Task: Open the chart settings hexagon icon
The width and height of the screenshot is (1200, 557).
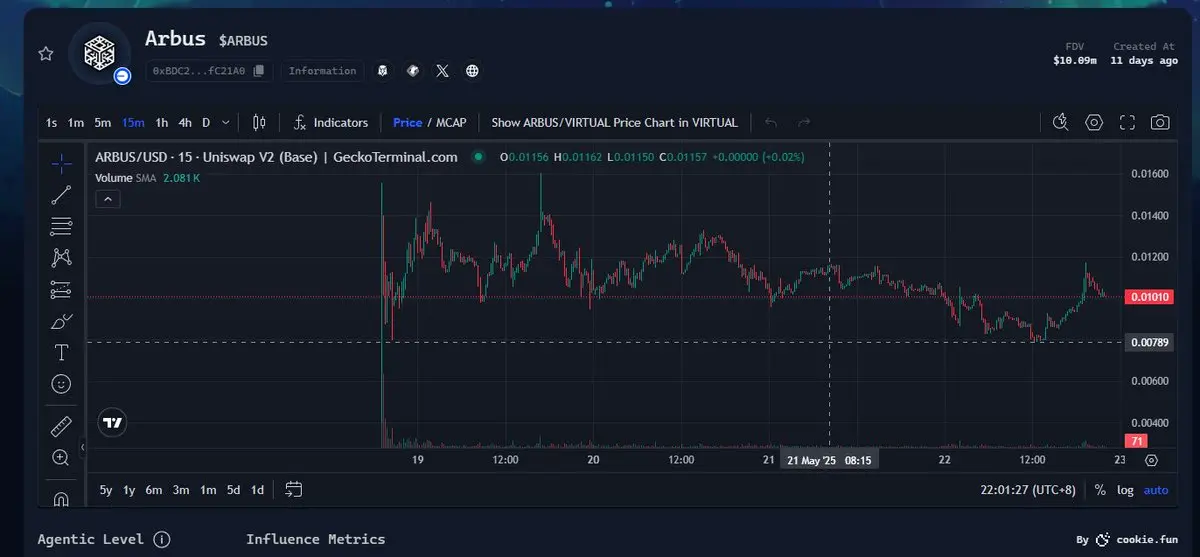Action: point(1094,123)
